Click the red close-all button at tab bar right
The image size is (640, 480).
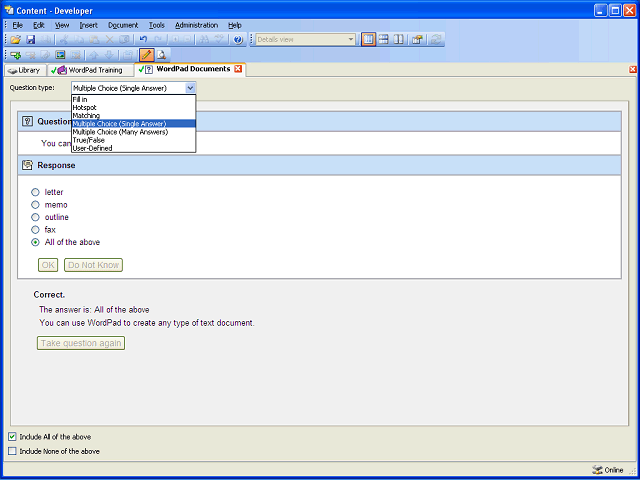633,69
